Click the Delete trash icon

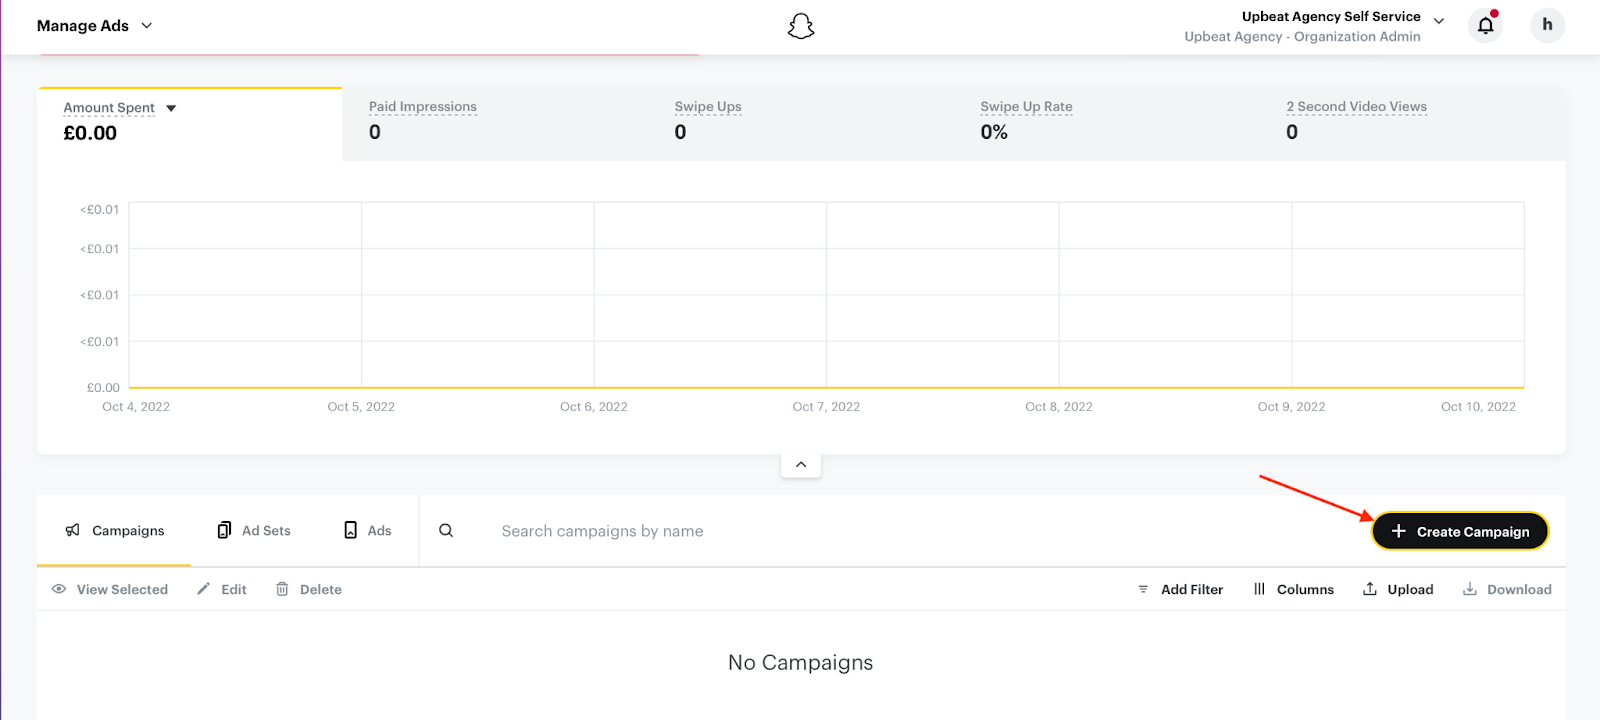(282, 589)
